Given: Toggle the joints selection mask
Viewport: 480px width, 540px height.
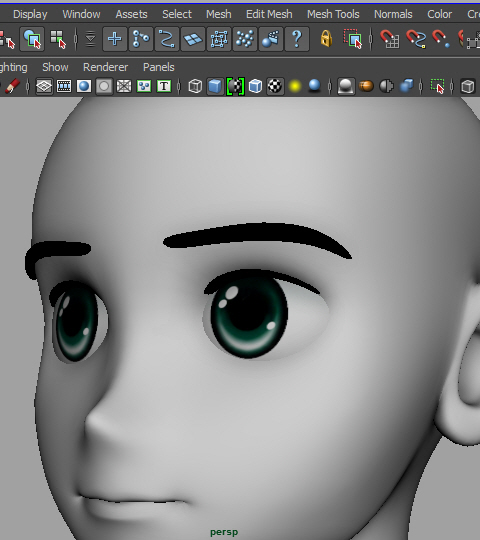Looking at the screenshot, I should (x=141, y=39).
